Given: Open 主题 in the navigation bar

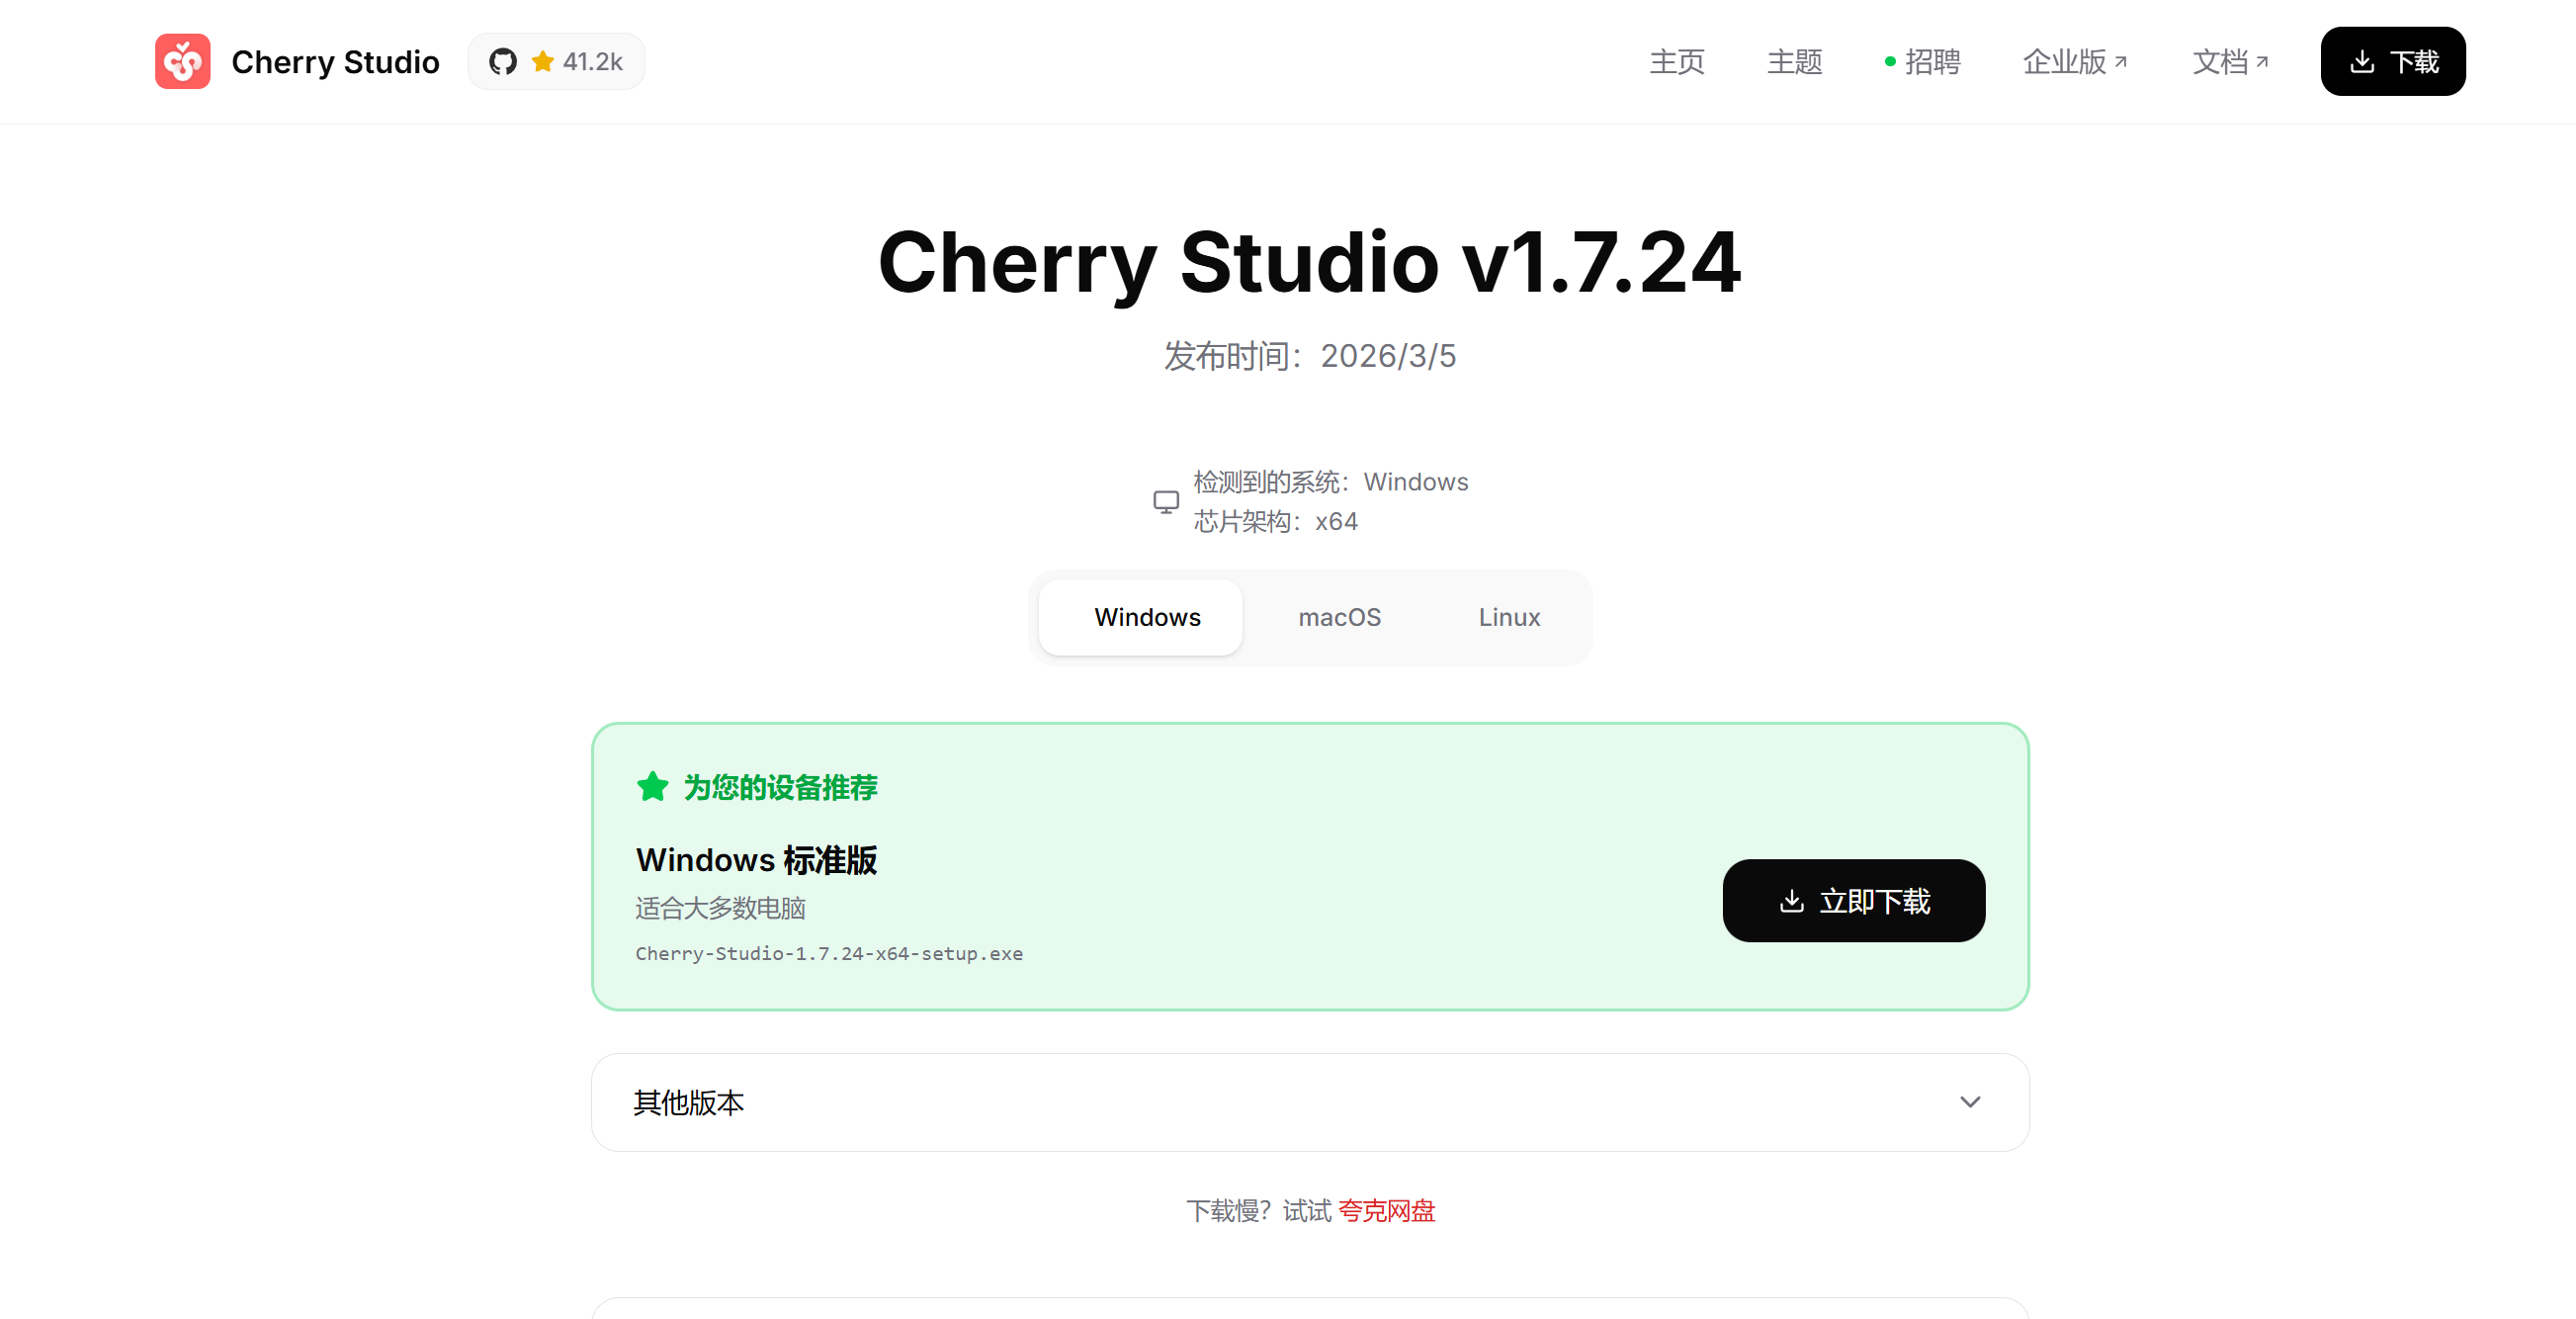Looking at the screenshot, I should (1795, 62).
